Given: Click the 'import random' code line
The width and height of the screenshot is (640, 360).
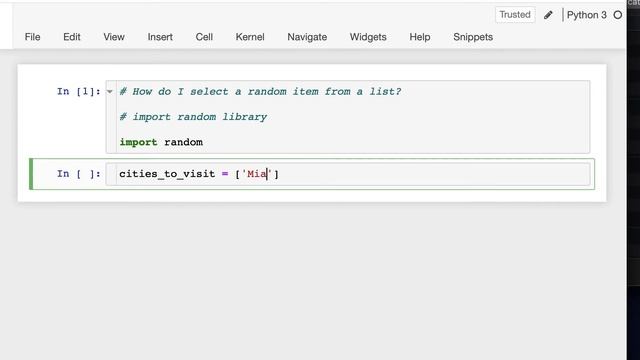Looking at the screenshot, I should (161, 142).
